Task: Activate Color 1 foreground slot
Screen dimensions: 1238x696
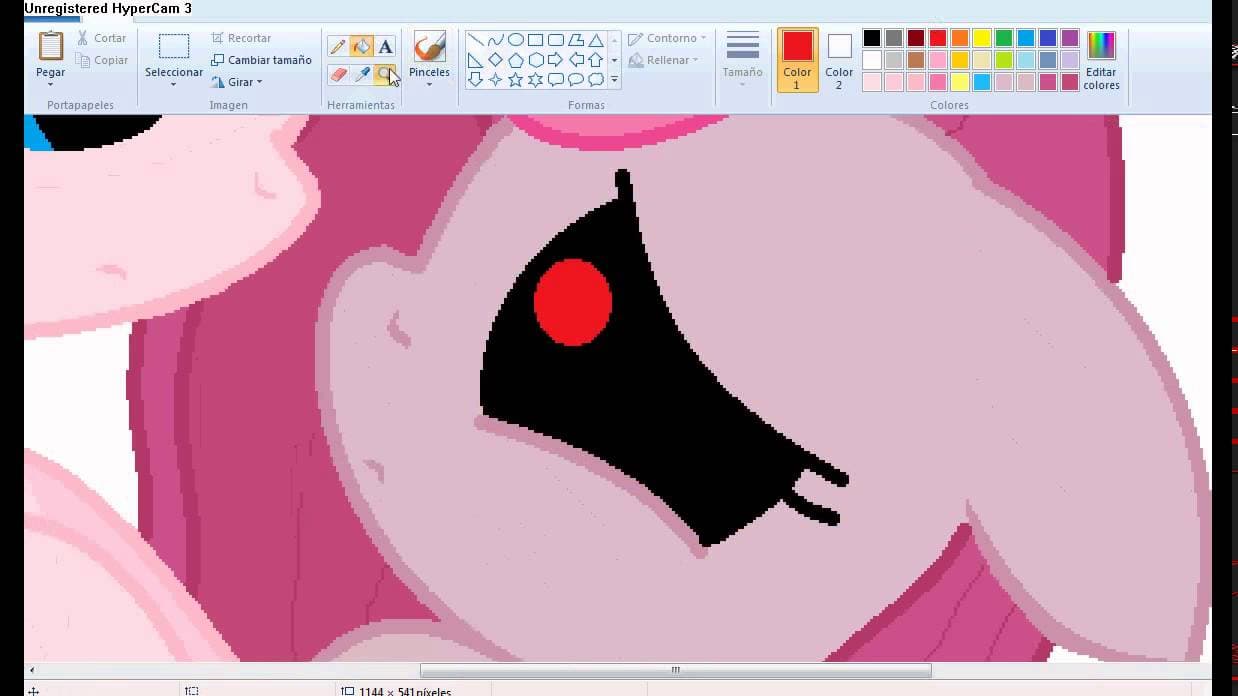Action: (797, 59)
